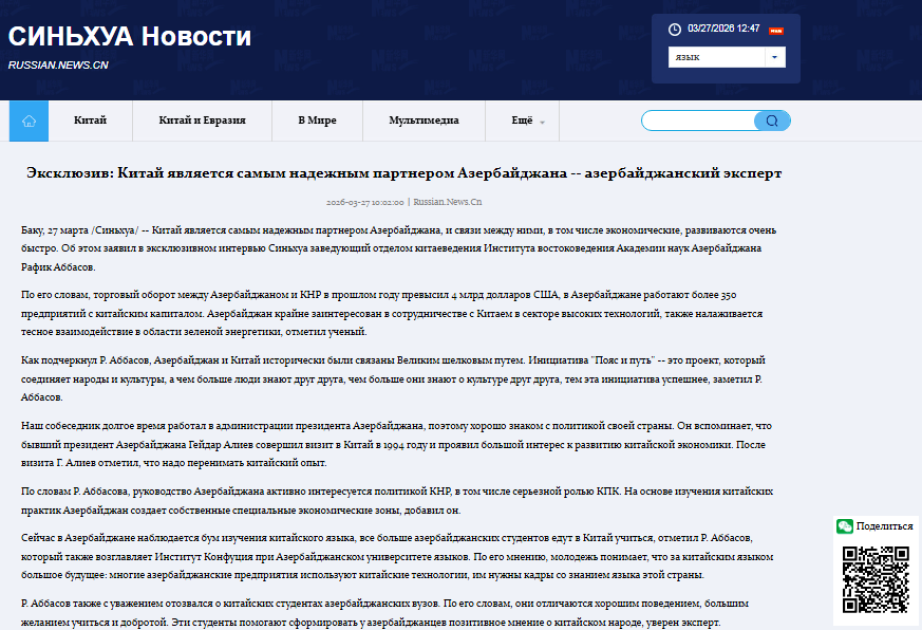Image resolution: width=922 pixels, height=630 pixels.
Task: Click the green WeChat share icon
Action: click(845, 526)
